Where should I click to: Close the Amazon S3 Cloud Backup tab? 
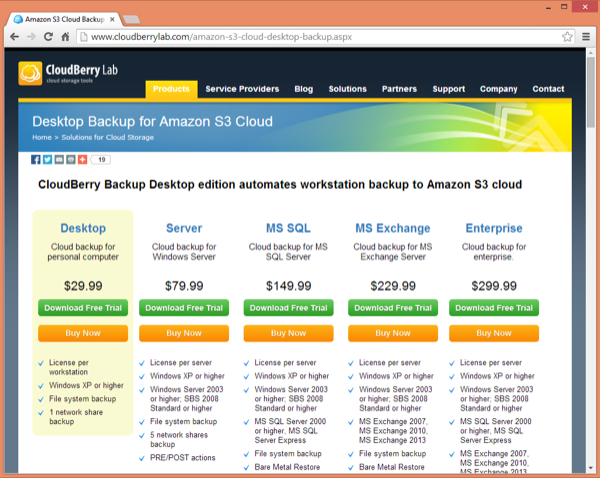[x=112, y=19]
